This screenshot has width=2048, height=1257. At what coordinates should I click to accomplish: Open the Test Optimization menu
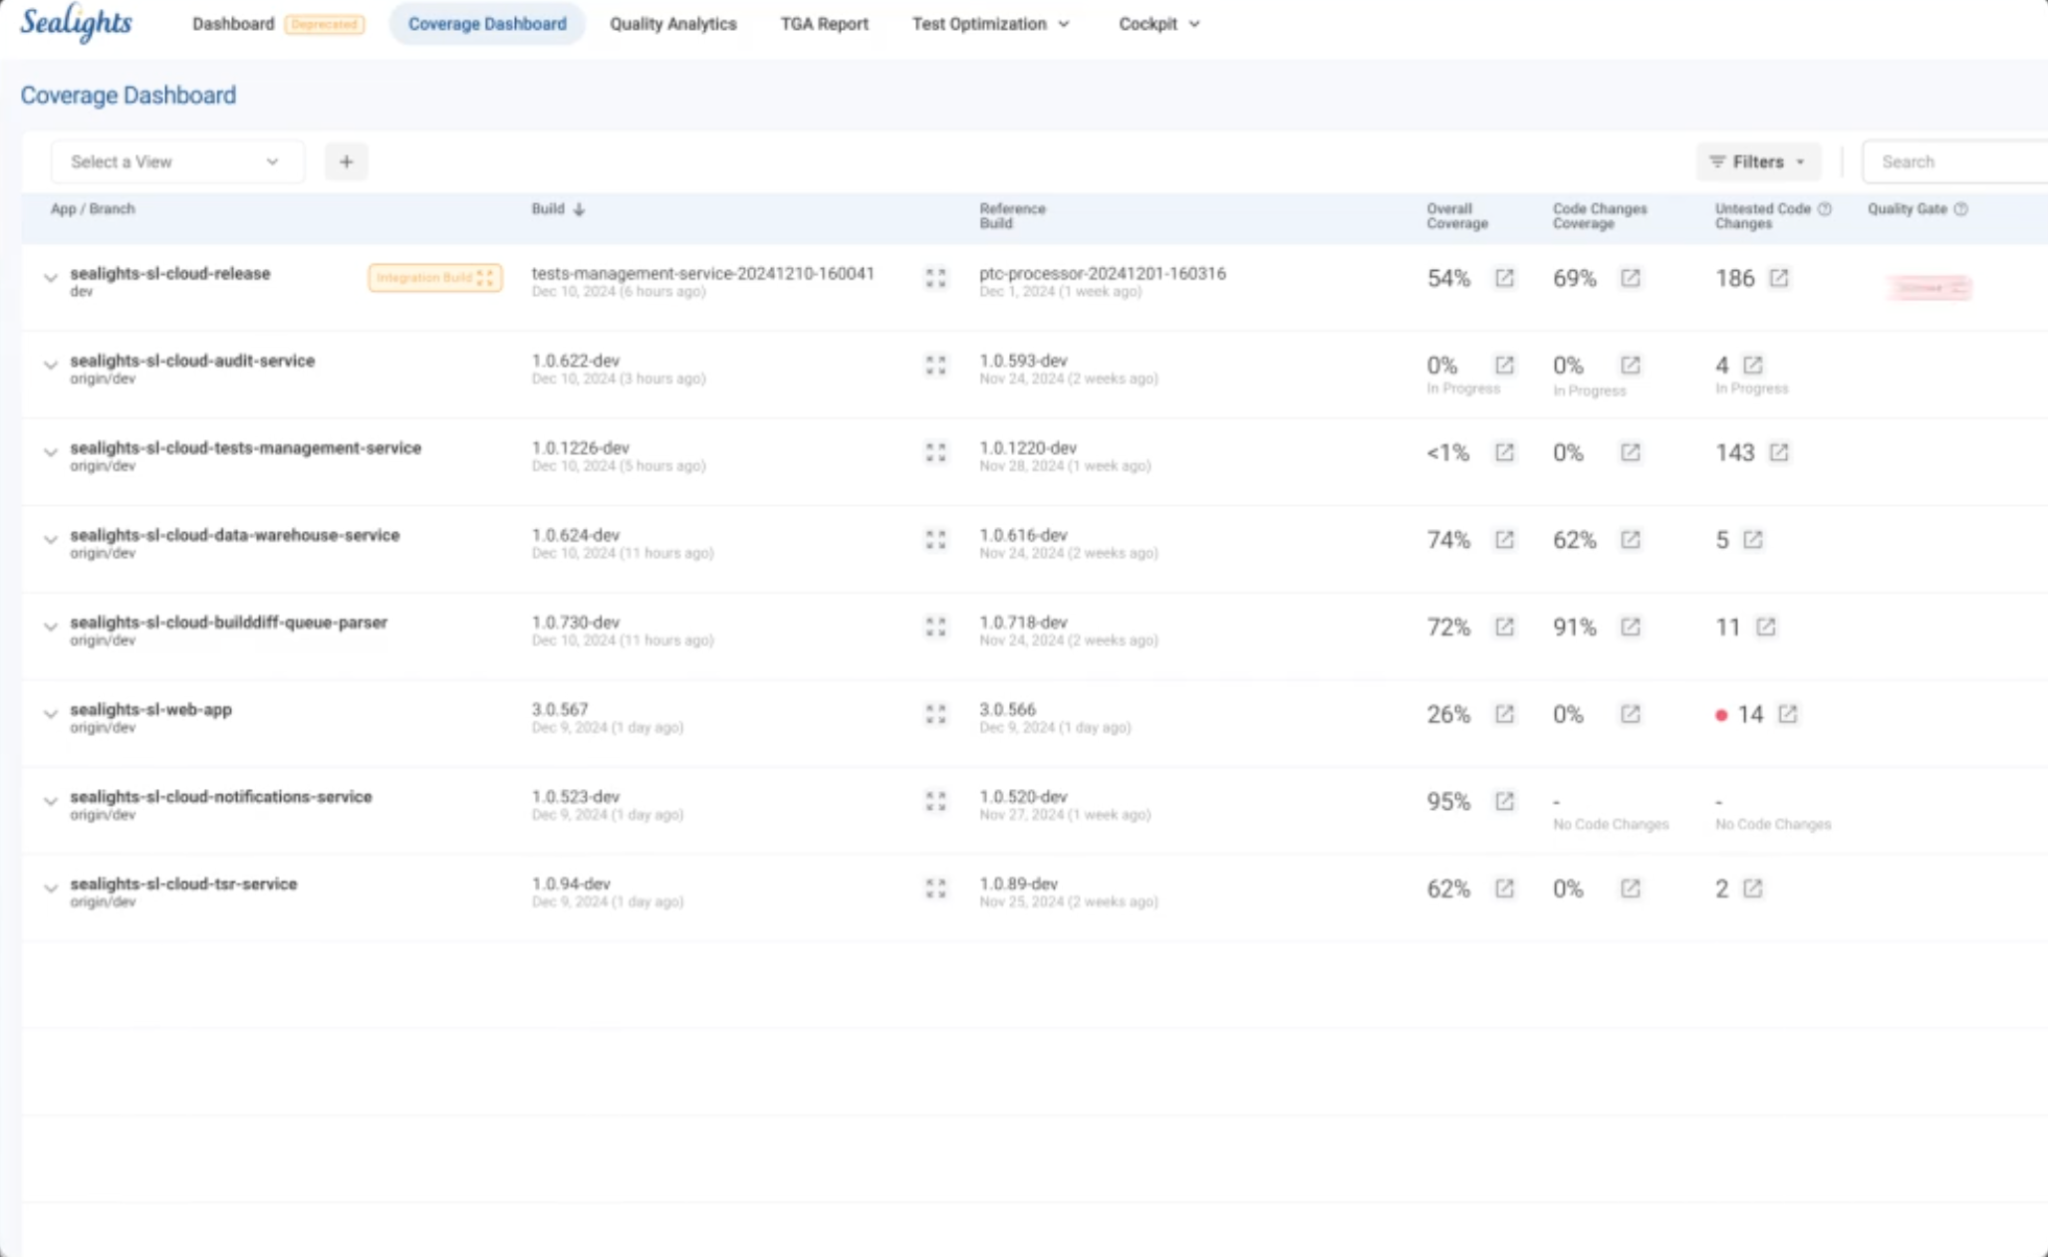coord(990,24)
